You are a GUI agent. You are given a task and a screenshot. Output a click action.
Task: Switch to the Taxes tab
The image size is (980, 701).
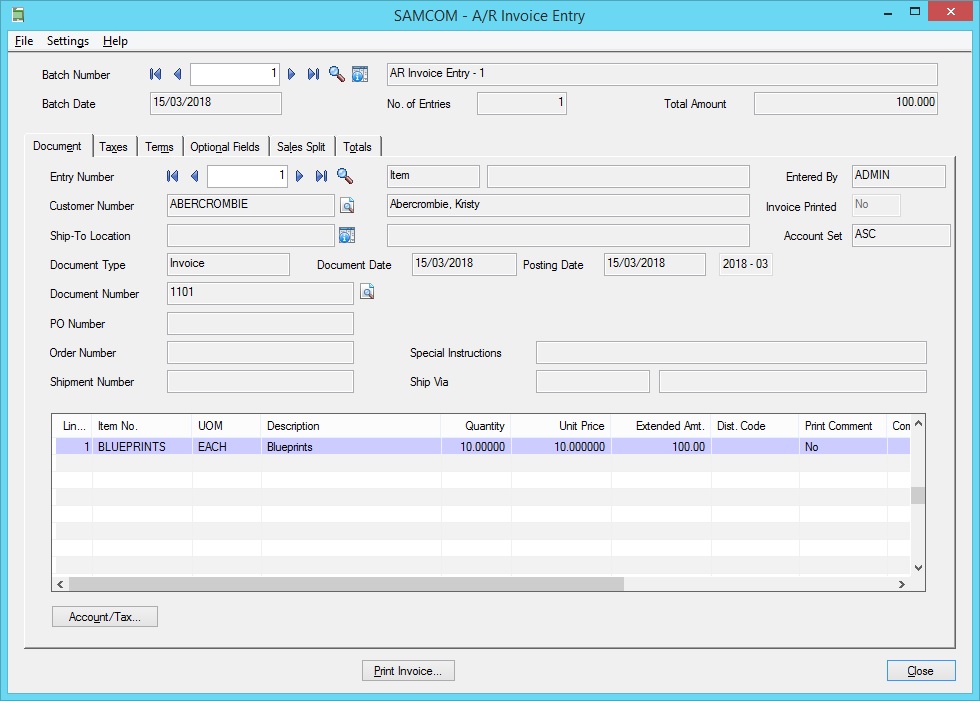pyautogui.click(x=113, y=147)
